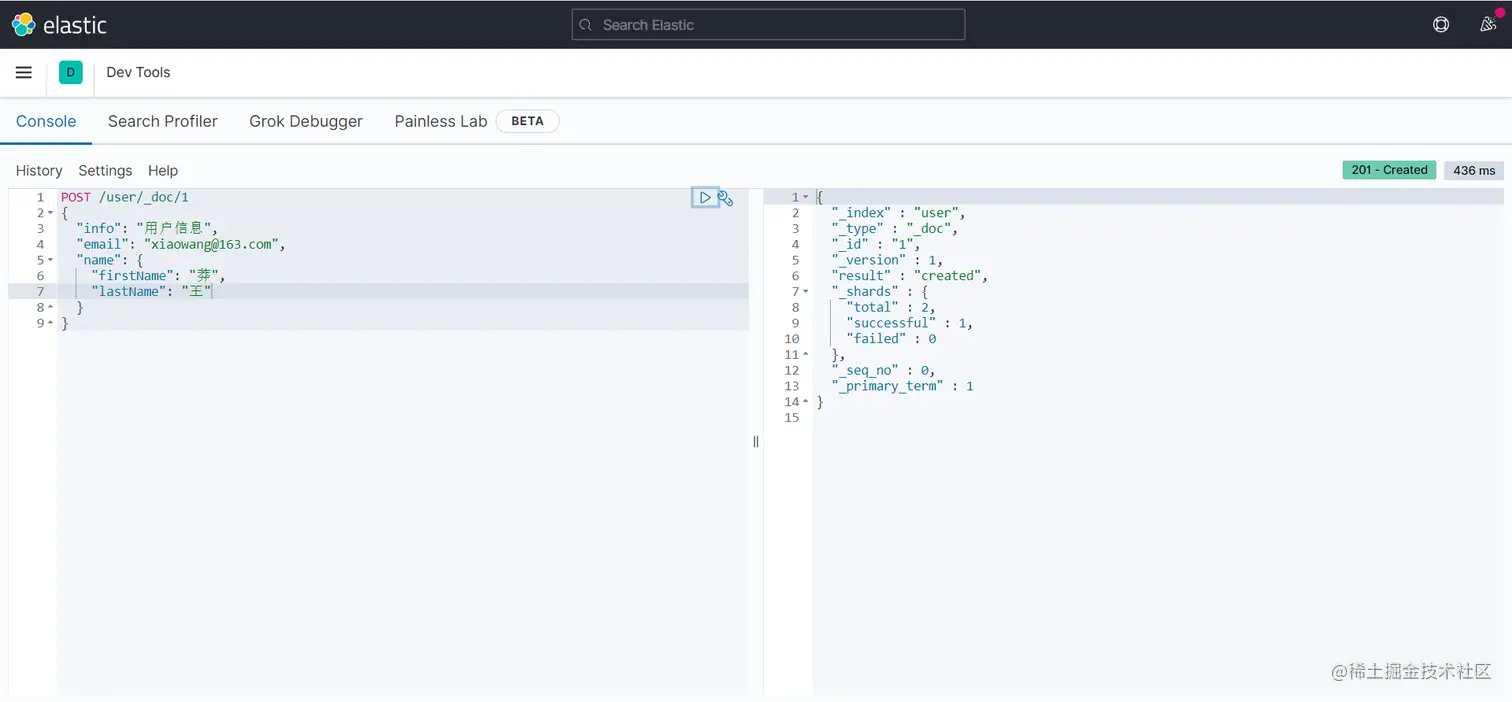Image resolution: width=1512 pixels, height=702 pixels.
Task: Click the panel resize handle between editors
Action: coord(756,441)
